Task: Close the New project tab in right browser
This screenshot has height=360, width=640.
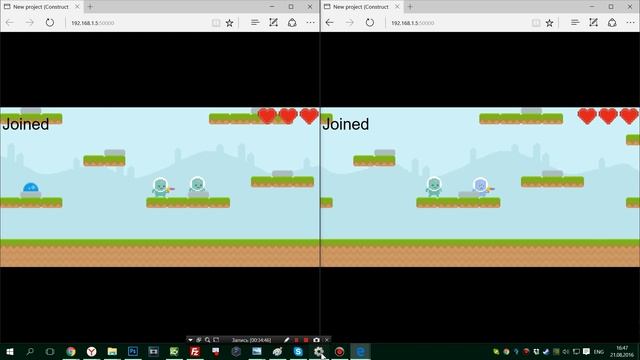Action: pyautogui.click(x=397, y=7)
